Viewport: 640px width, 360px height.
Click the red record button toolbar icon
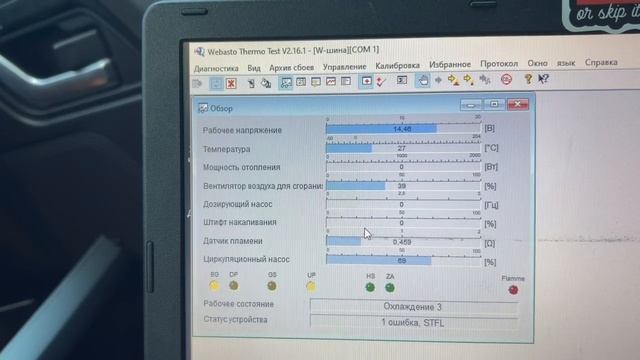point(367,81)
